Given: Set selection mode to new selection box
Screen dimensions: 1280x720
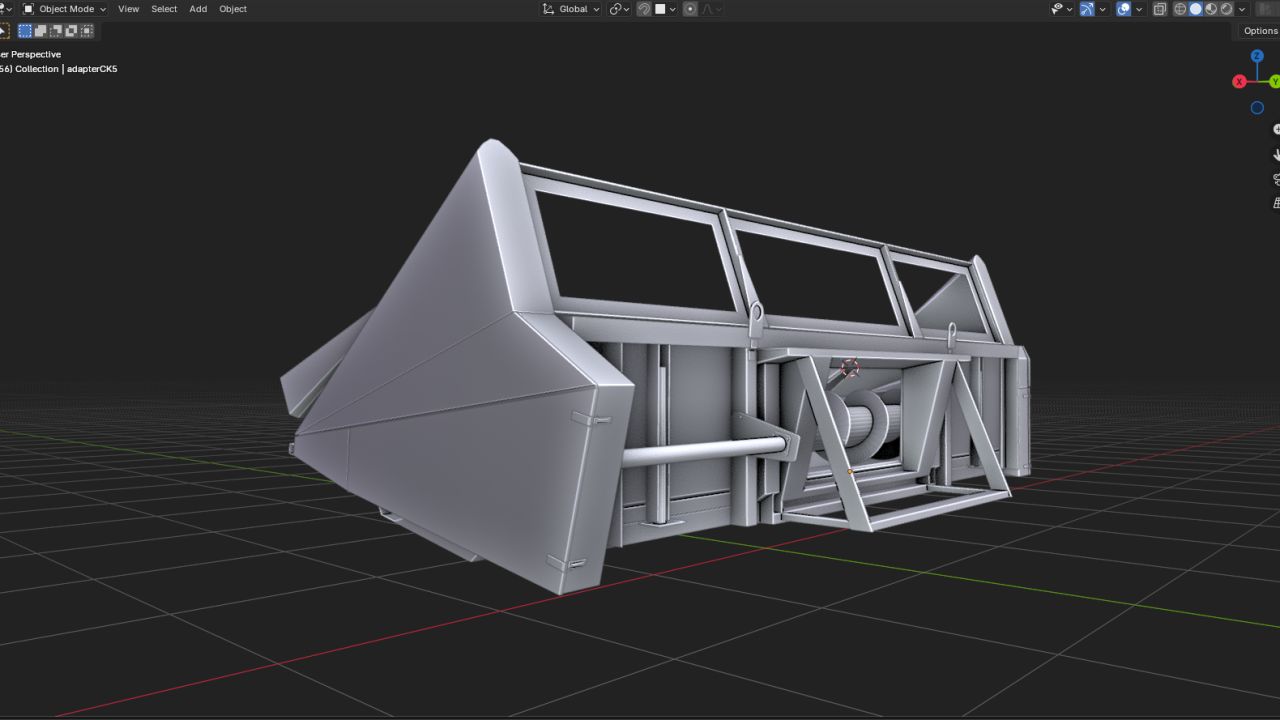Looking at the screenshot, I should coord(25,31).
